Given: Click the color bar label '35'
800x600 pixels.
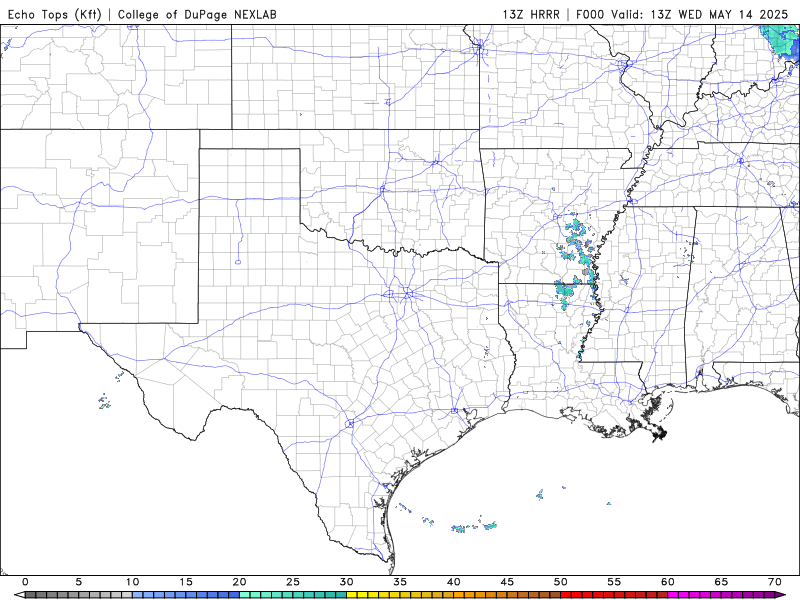Looking at the screenshot, I should coord(400,582).
